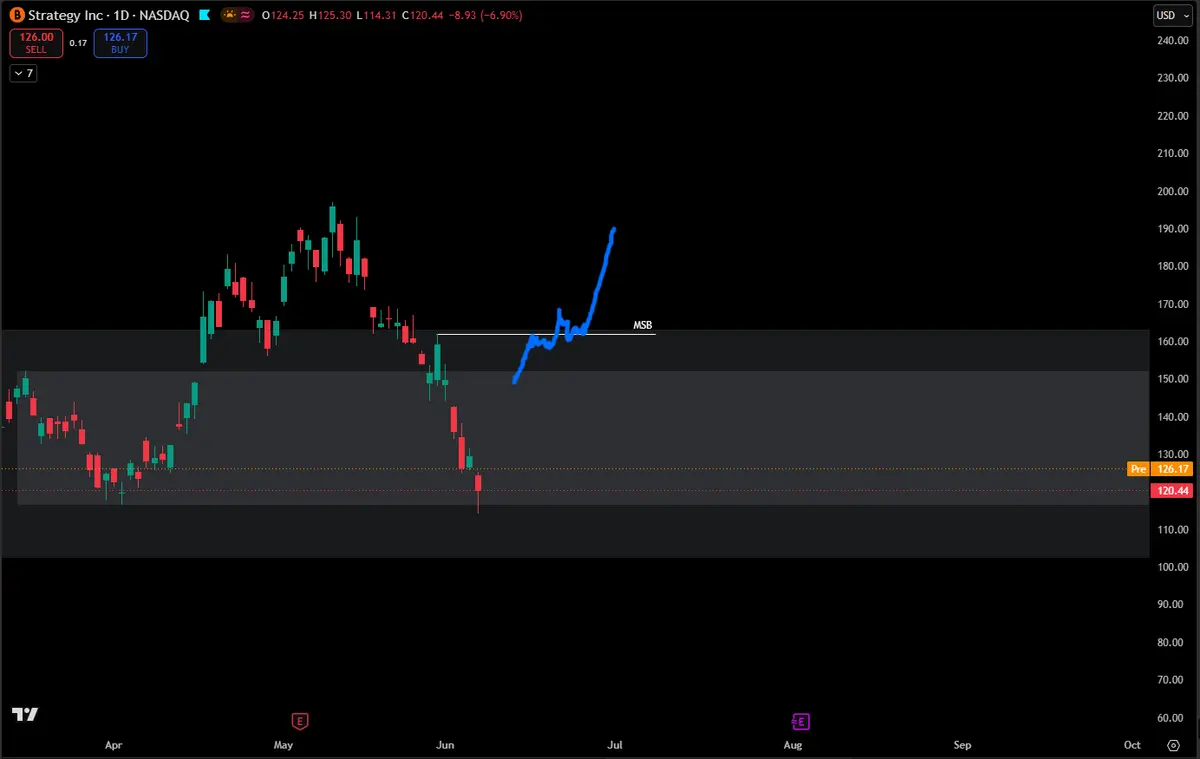Image resolution: width=1200 pixels, height=759 pixels.
Task: Open the red earnings marker near May
Action: [x=298, y=720]
